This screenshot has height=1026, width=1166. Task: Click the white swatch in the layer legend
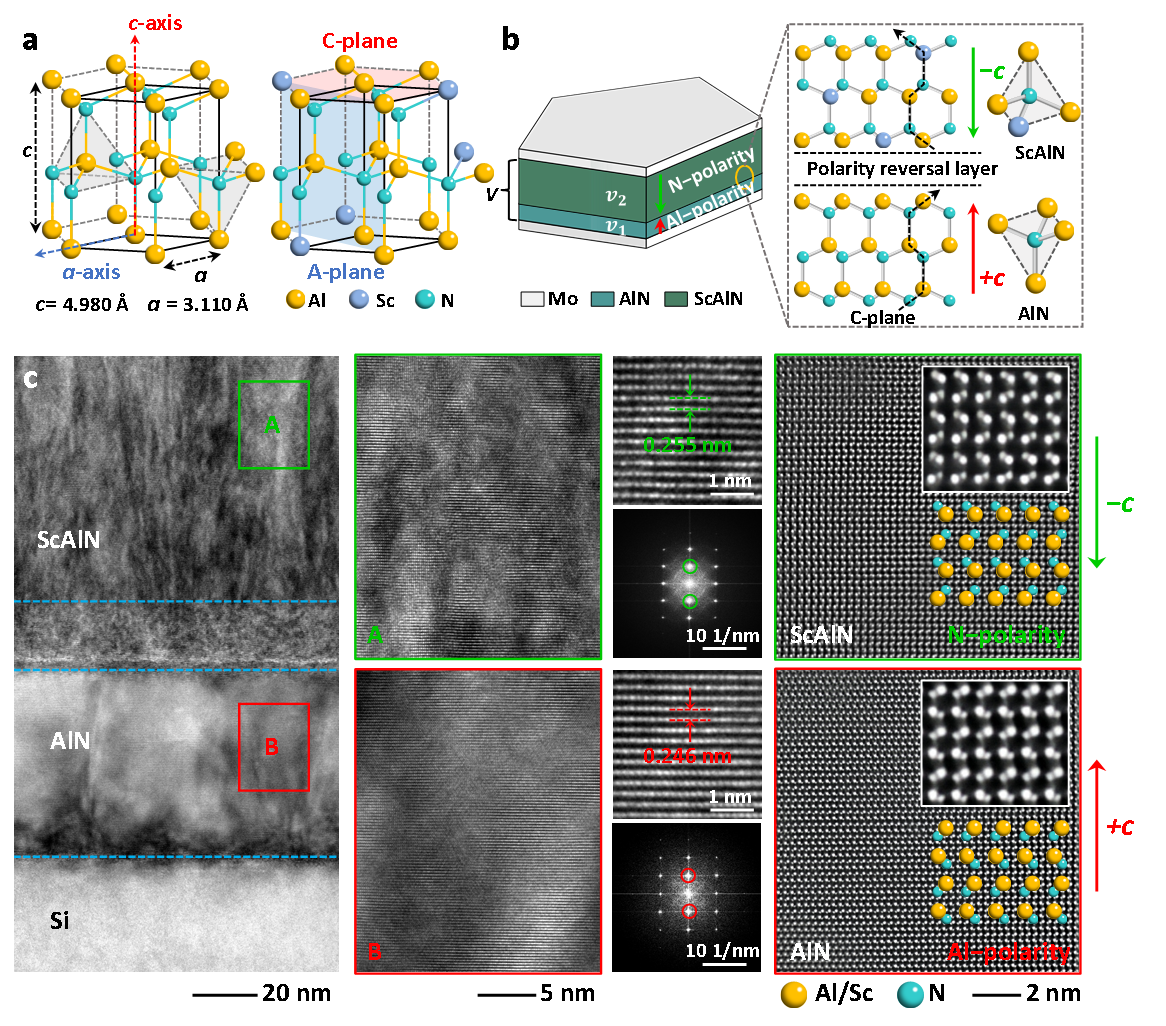pos(532,299)
